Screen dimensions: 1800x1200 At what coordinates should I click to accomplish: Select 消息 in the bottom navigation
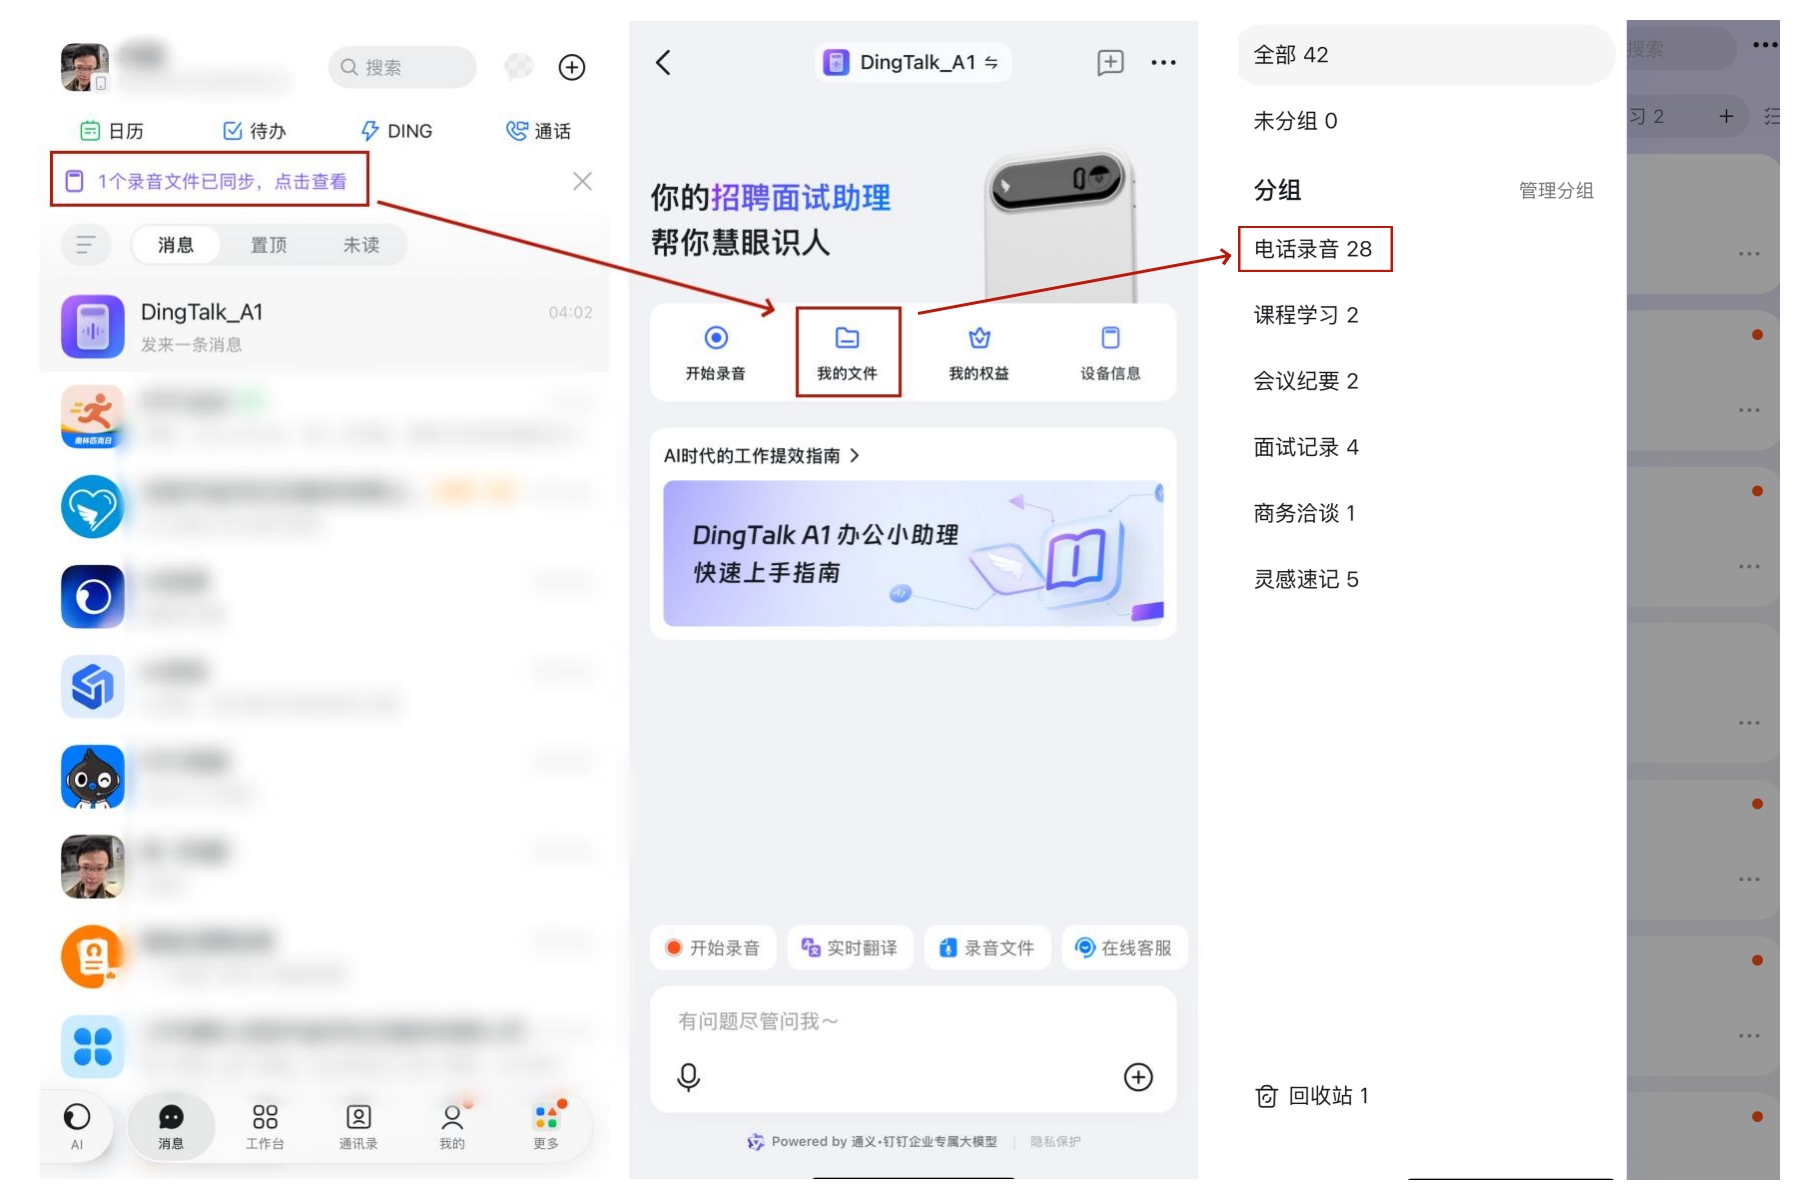[171, 1125]
